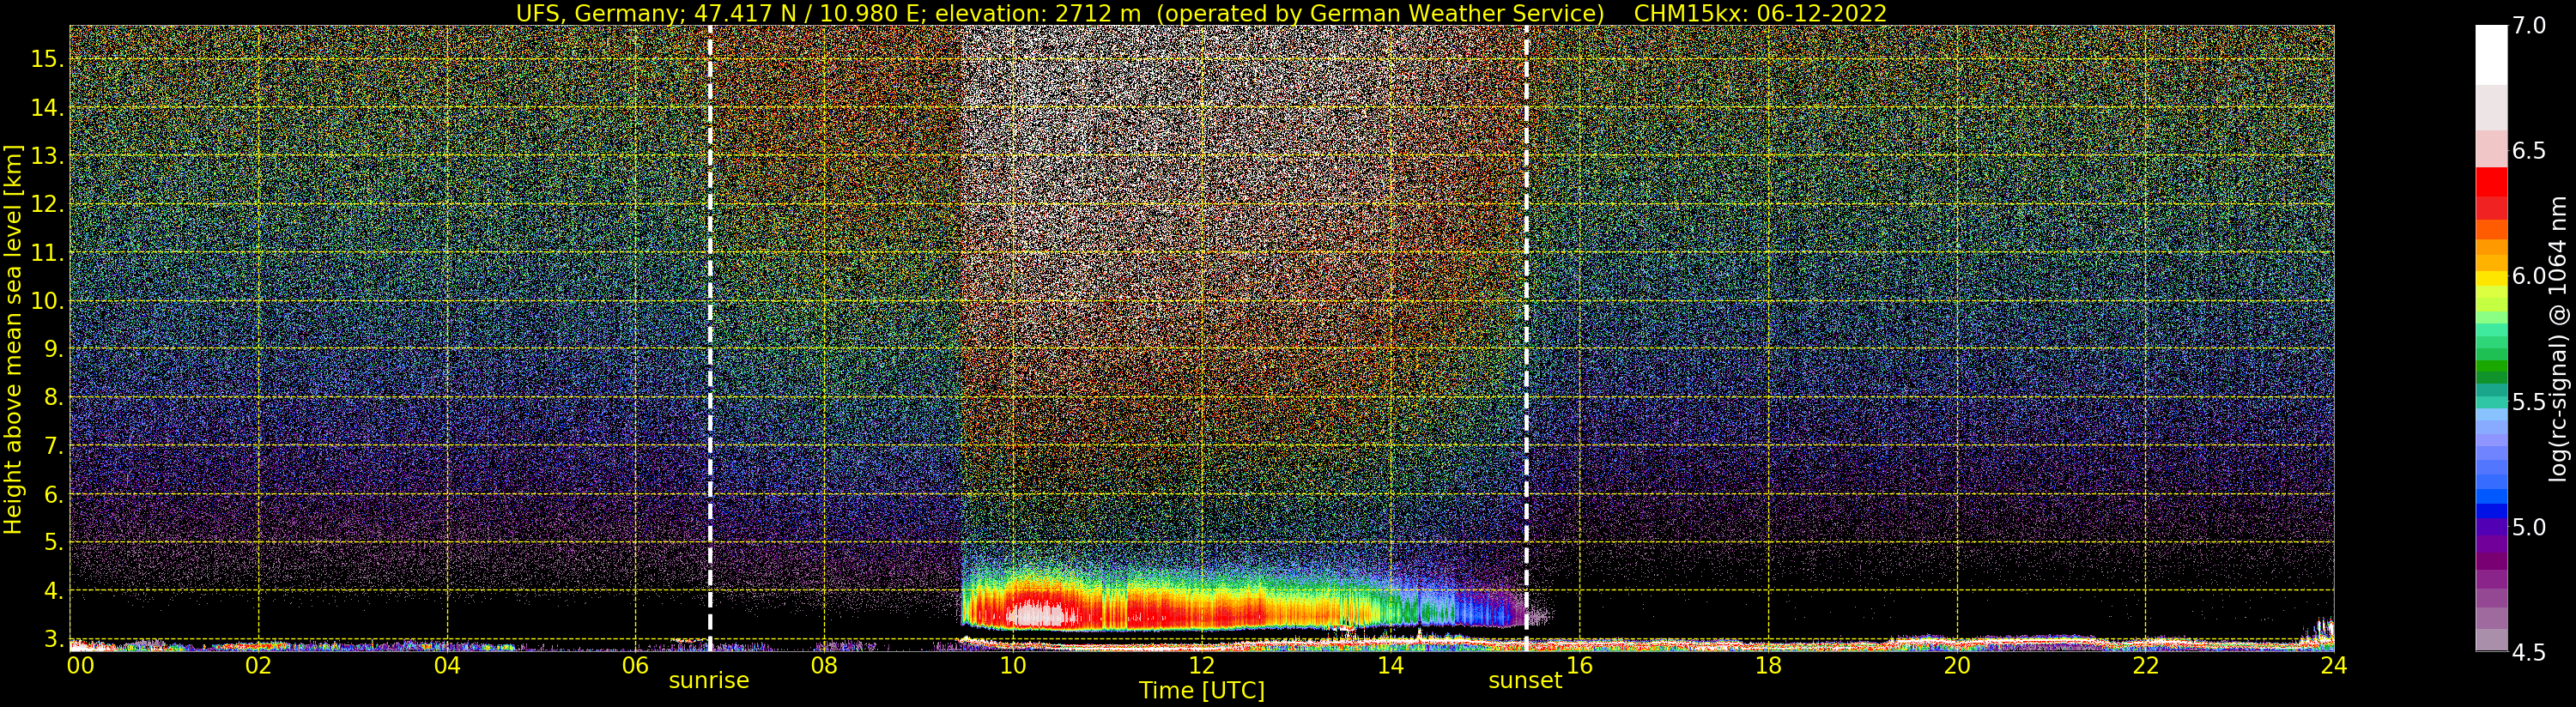
Task: Pick the bright red band in the colorbar
Action: pos(2491,182)
